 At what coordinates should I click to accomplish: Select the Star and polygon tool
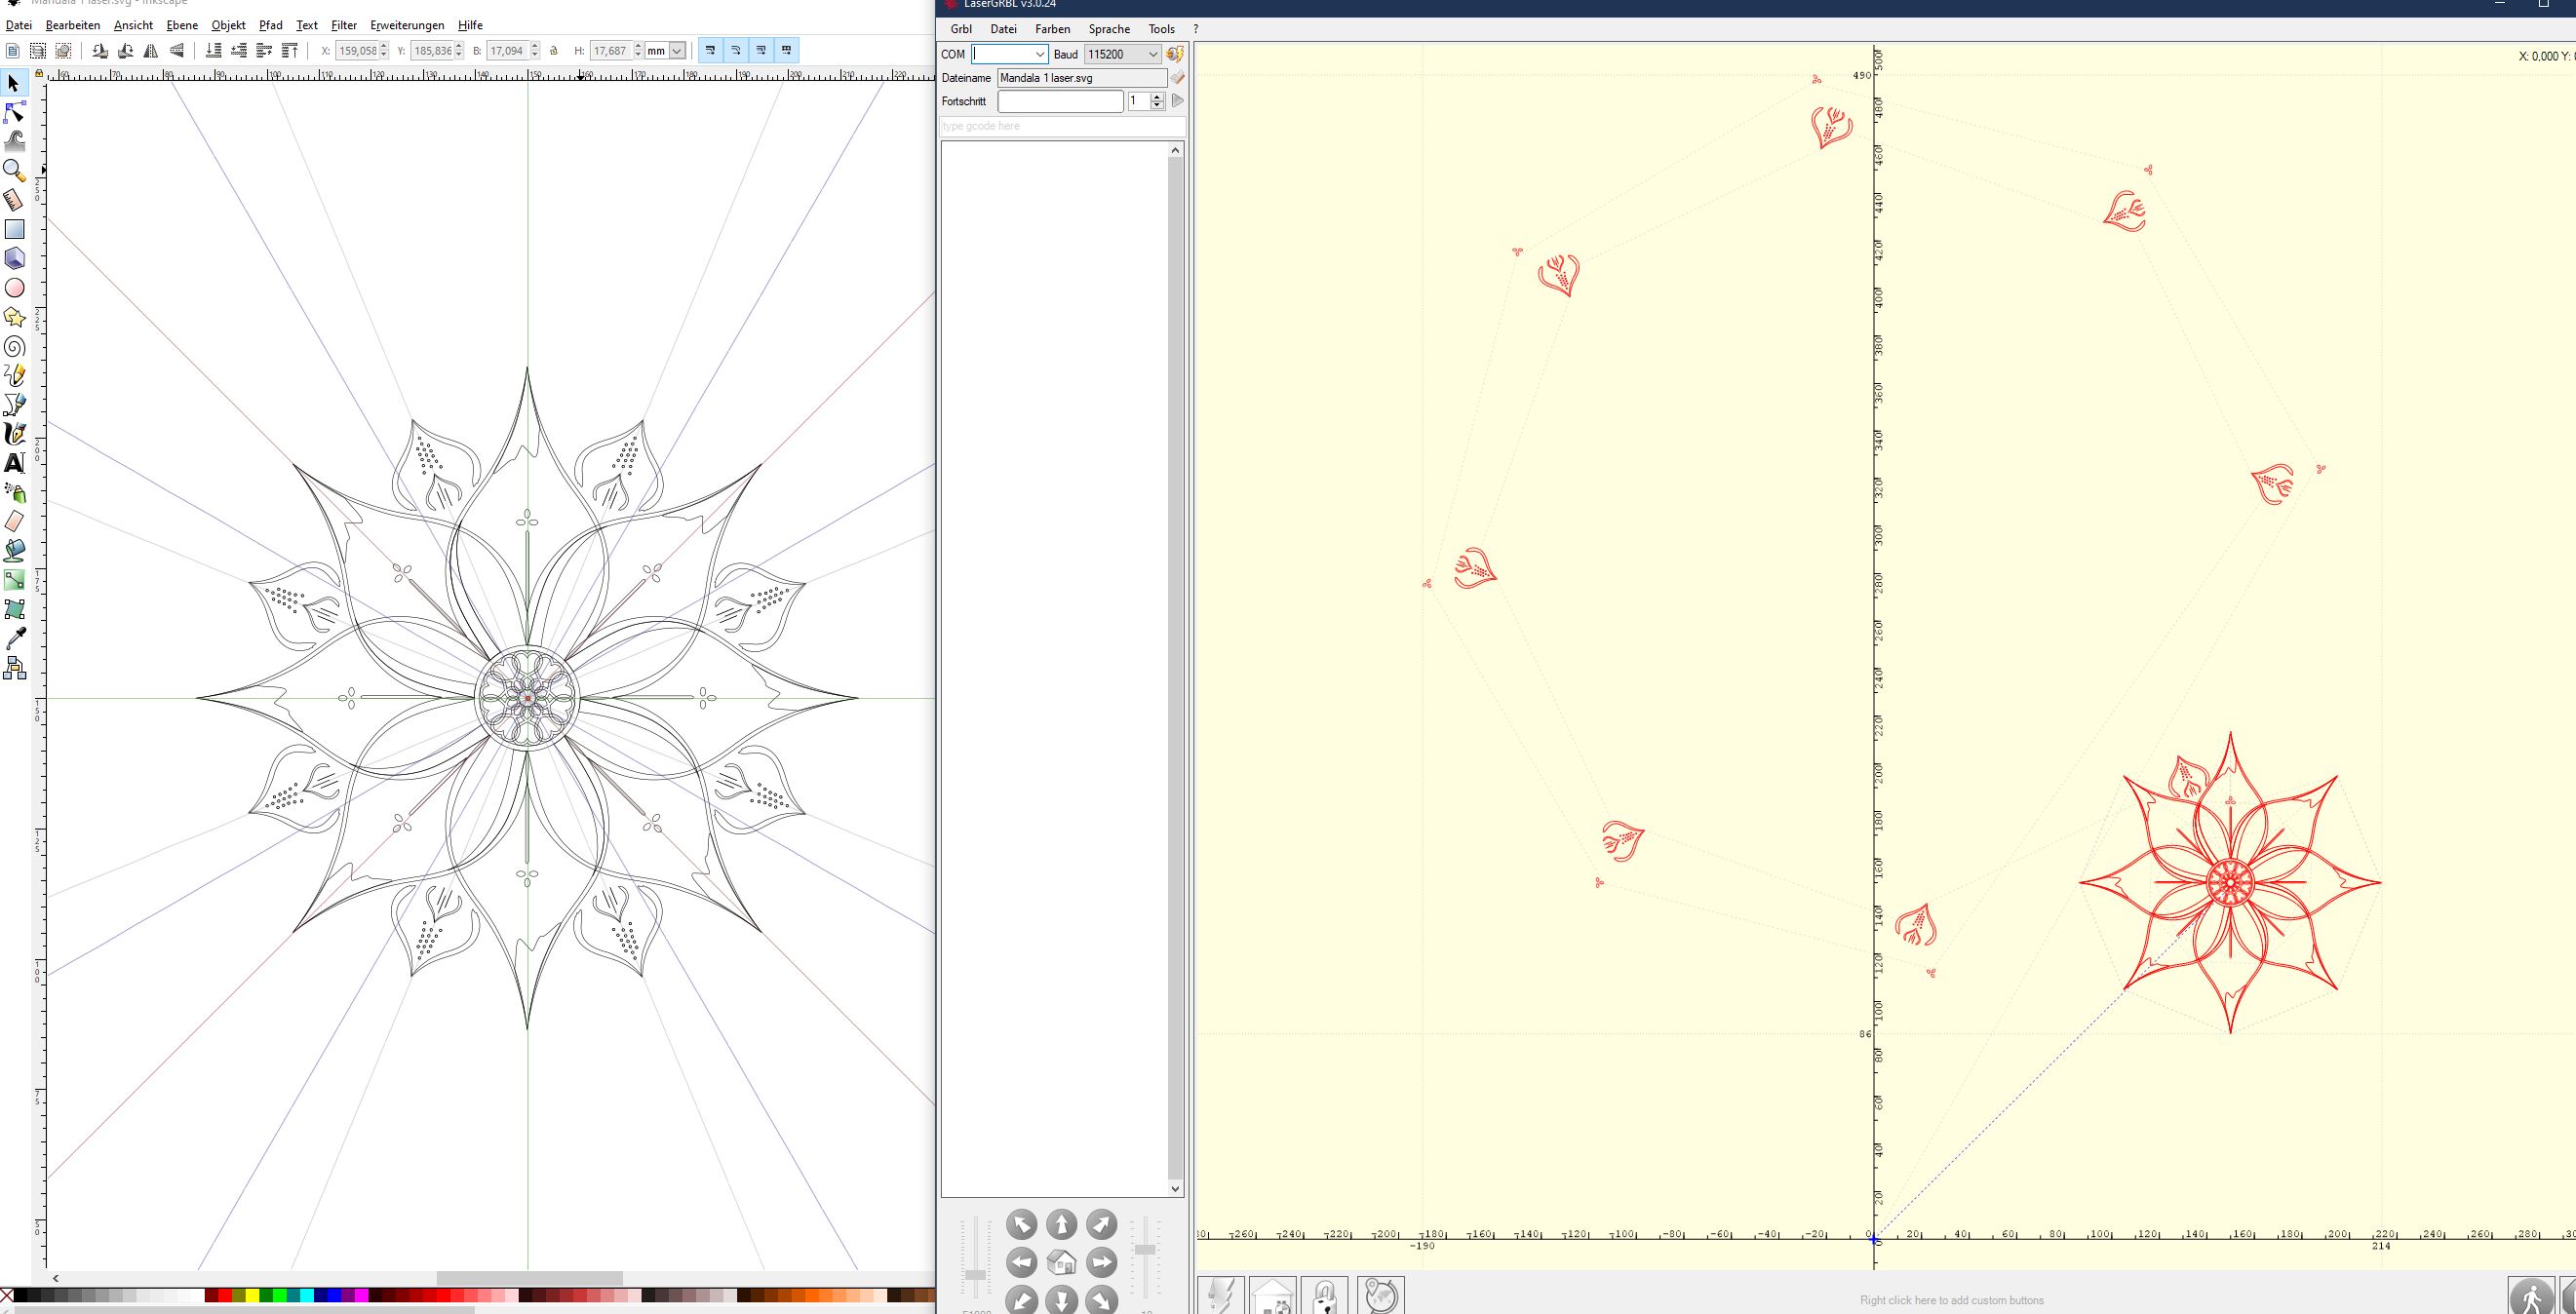pos(14,317)
